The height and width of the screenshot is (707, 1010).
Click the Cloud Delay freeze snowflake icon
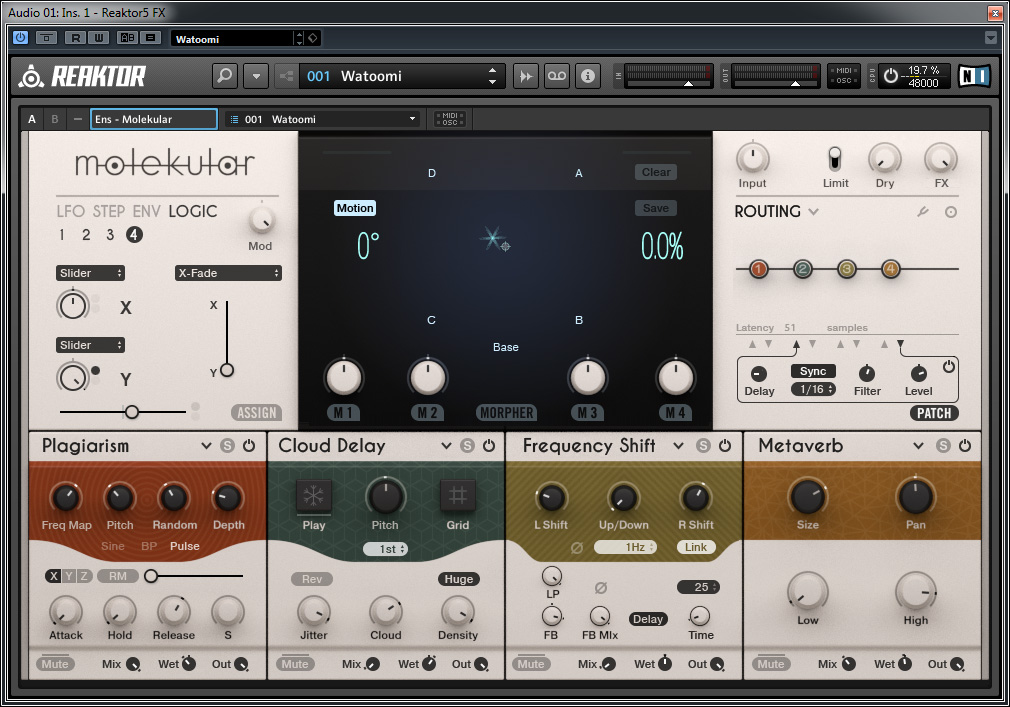[314, 497]
